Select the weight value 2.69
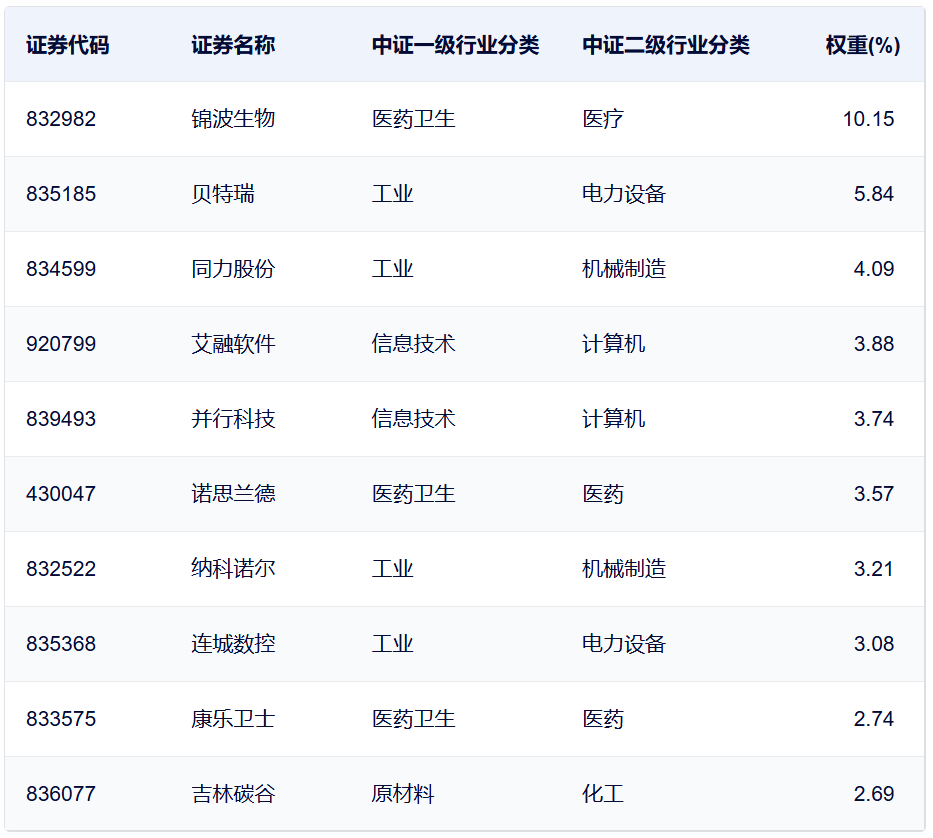The height and width of the screenshot is (838, 933). (x=873, y=794)
